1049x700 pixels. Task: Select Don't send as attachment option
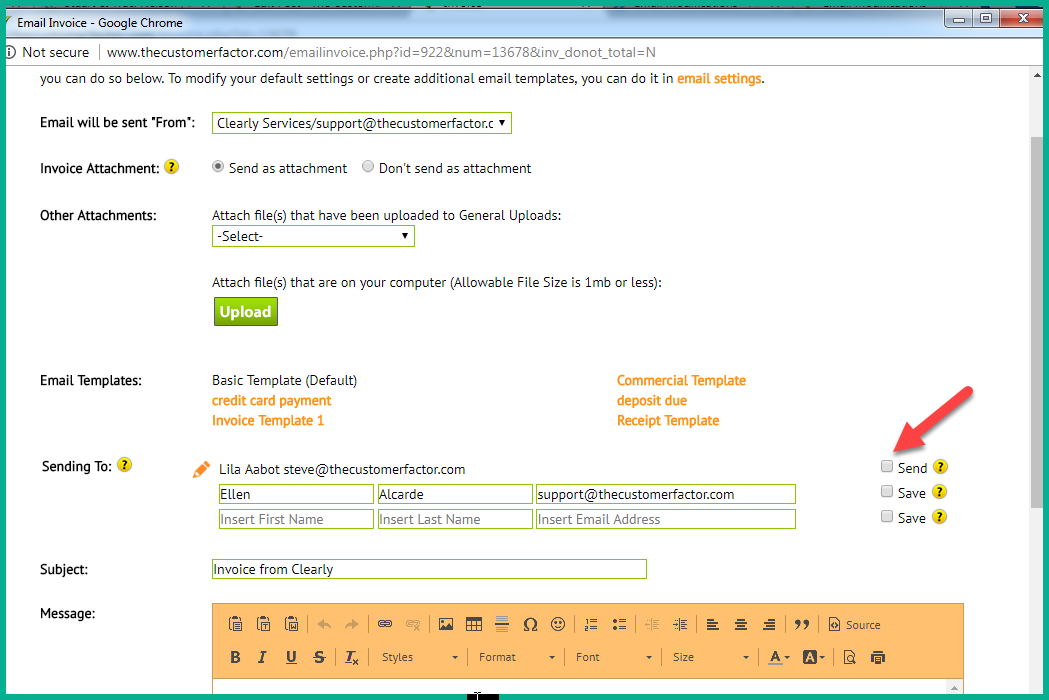[367, 167]
